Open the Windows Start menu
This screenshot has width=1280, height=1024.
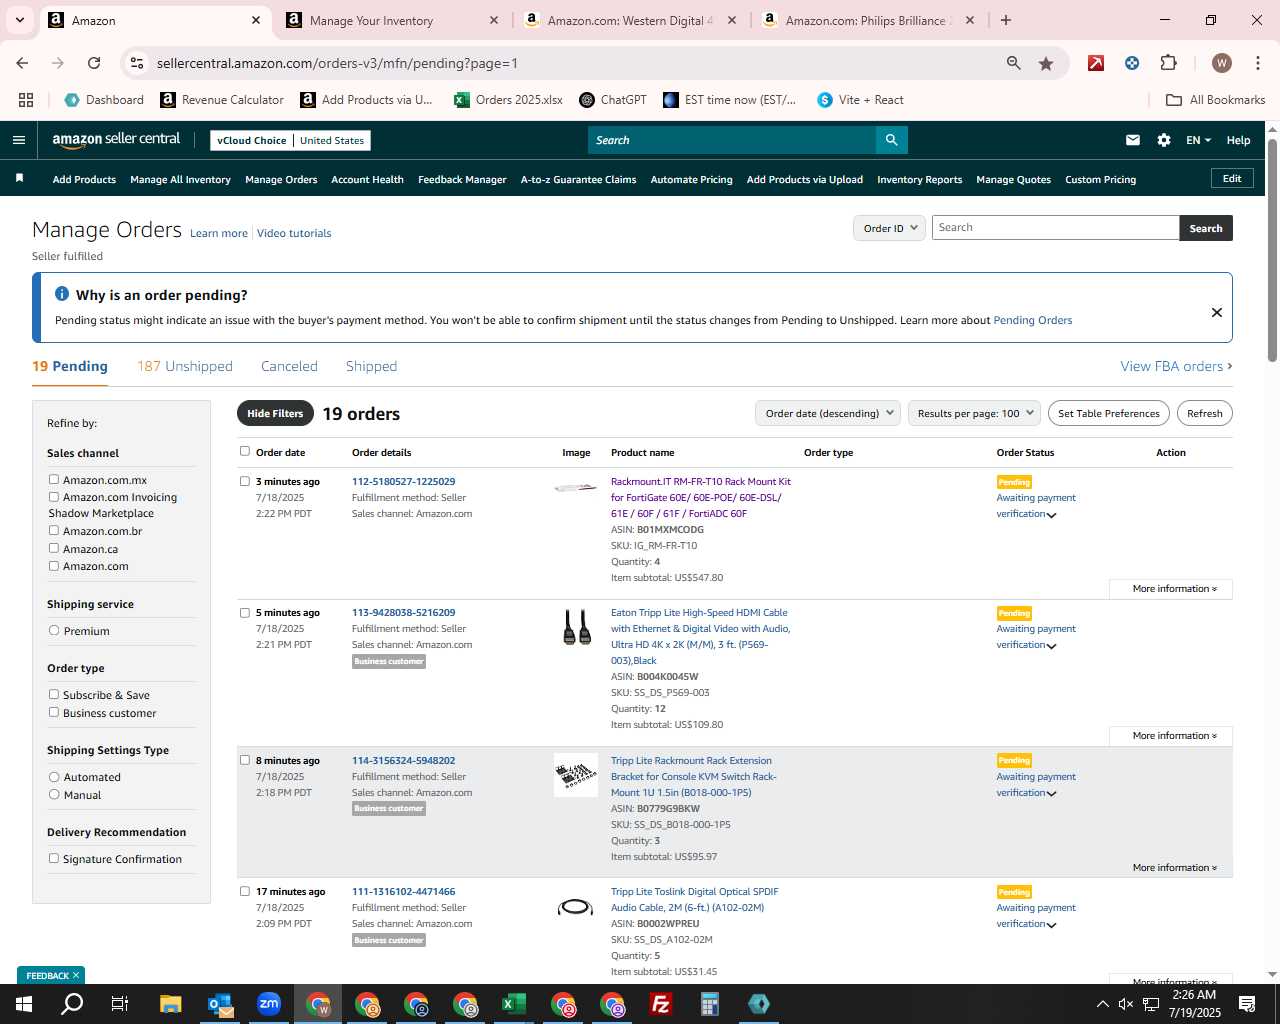tap(24, 1004)
